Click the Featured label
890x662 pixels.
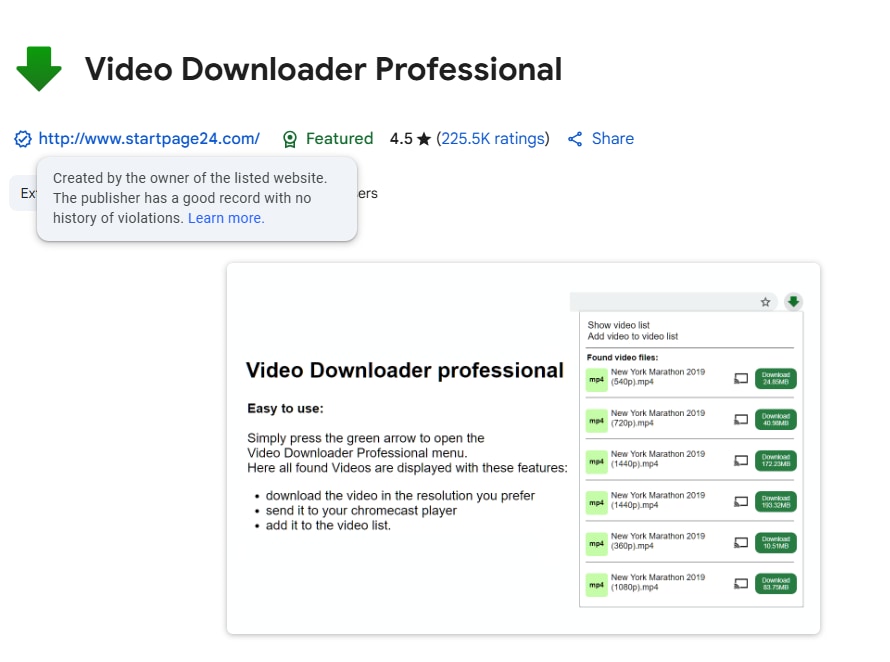339,139
